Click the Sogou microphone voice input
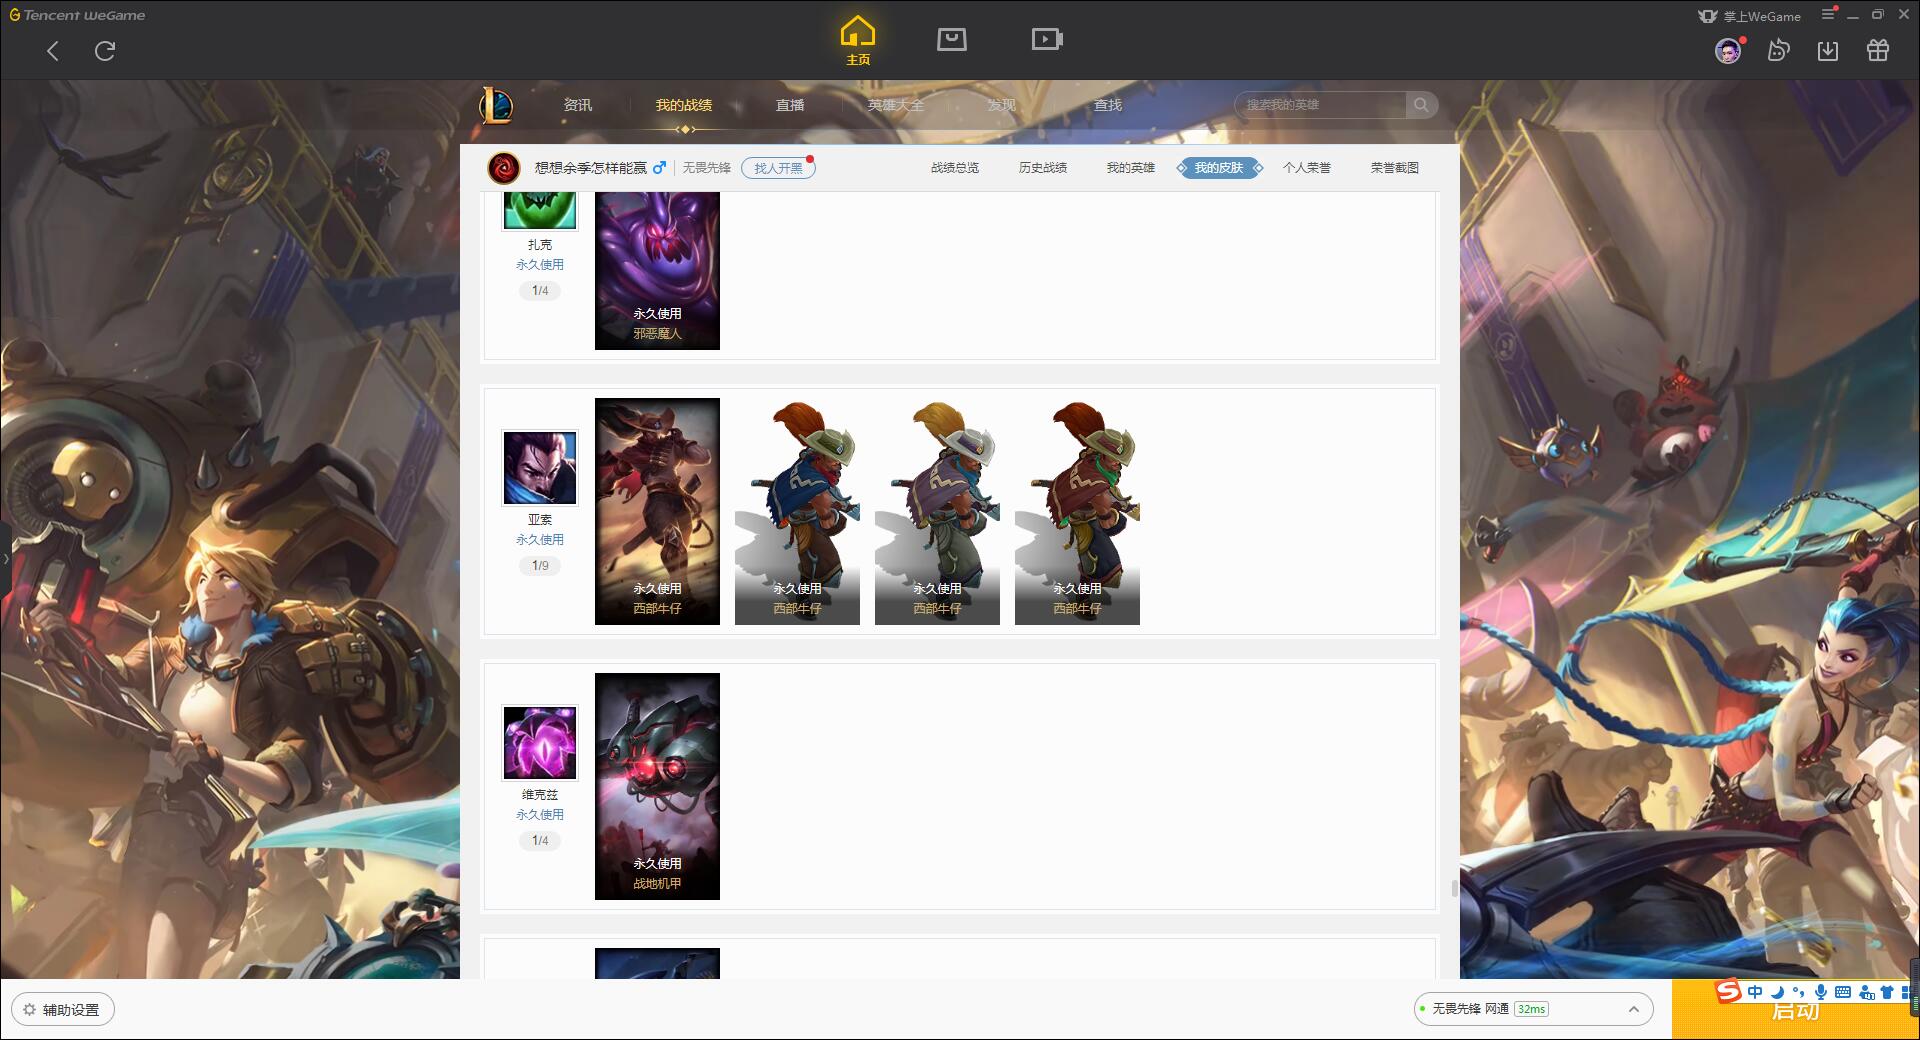Screen dimensions: 1920x1040 point(1821,992)
